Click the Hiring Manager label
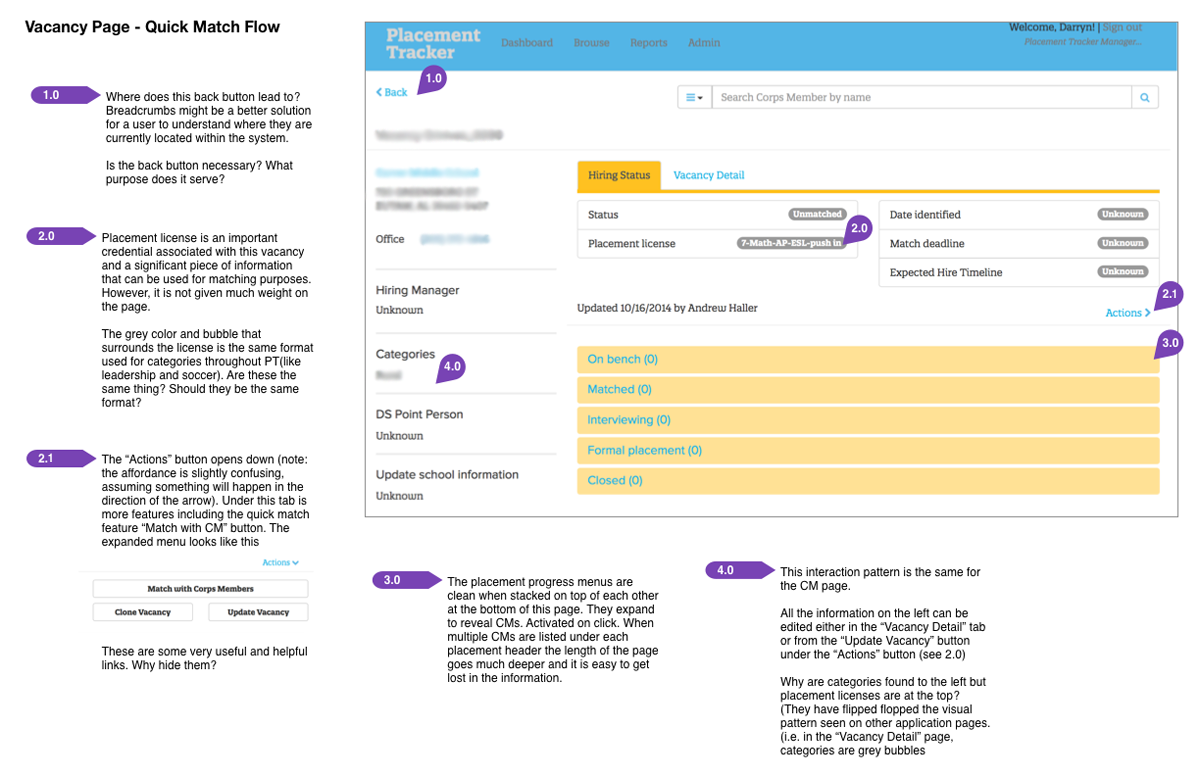The height and width of the screenshot is (776, 1200). tap(418, 290)
